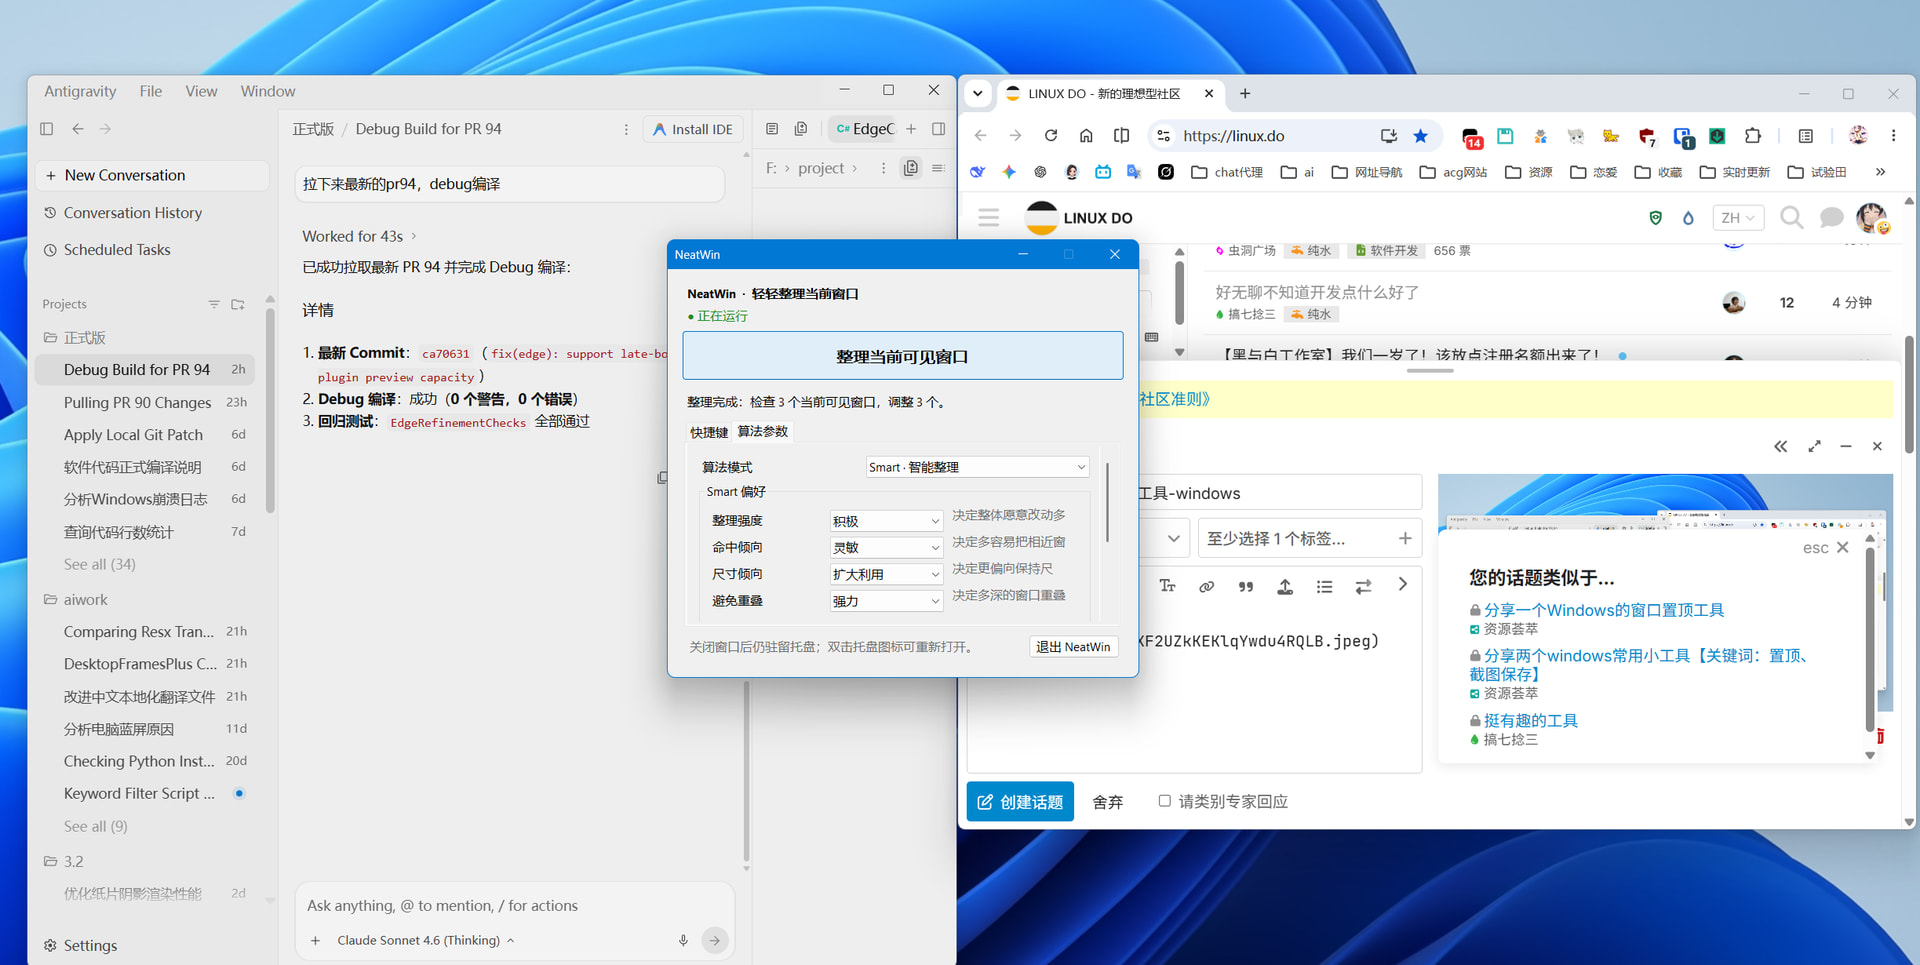
Task: Open Claude Sonnet 4.6 model selector
Action: (x=425, y=940)
